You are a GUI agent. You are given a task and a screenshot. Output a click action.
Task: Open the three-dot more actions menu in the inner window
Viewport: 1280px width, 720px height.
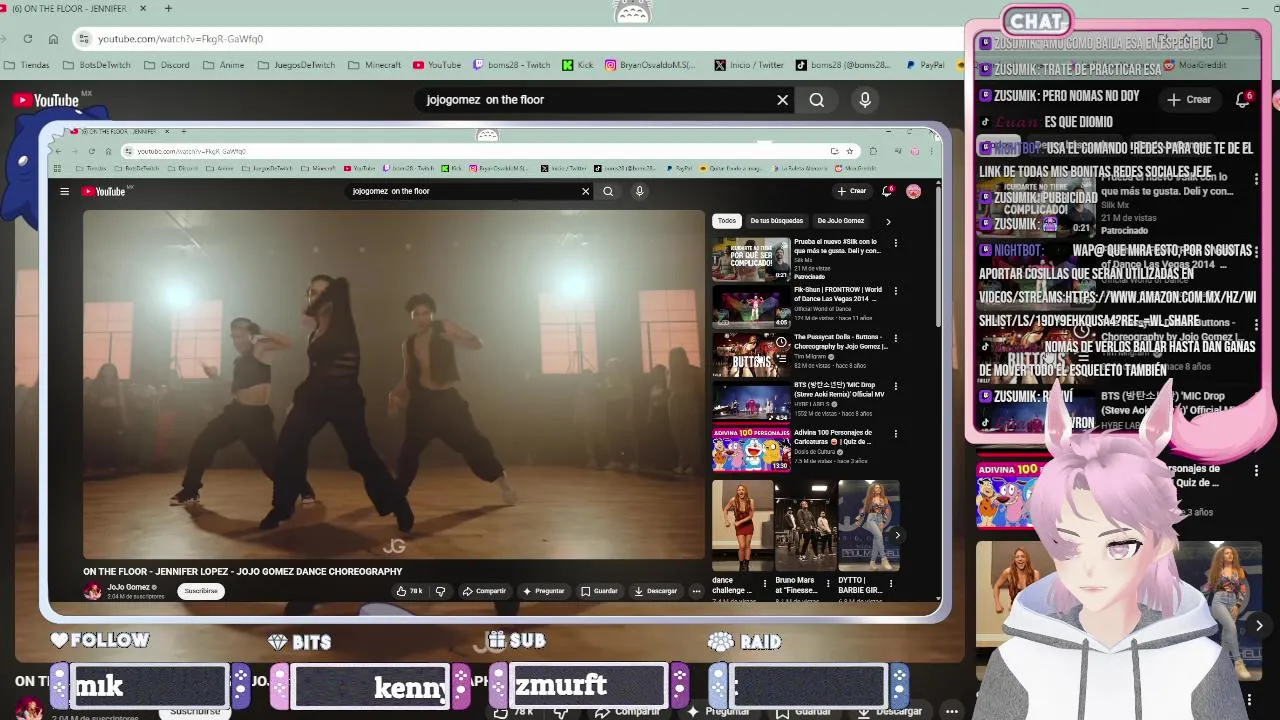[696, 591]
